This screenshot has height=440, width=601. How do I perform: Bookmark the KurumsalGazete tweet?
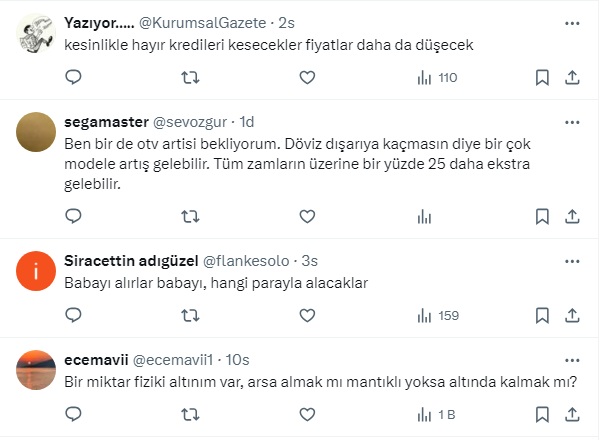(541, 78)
